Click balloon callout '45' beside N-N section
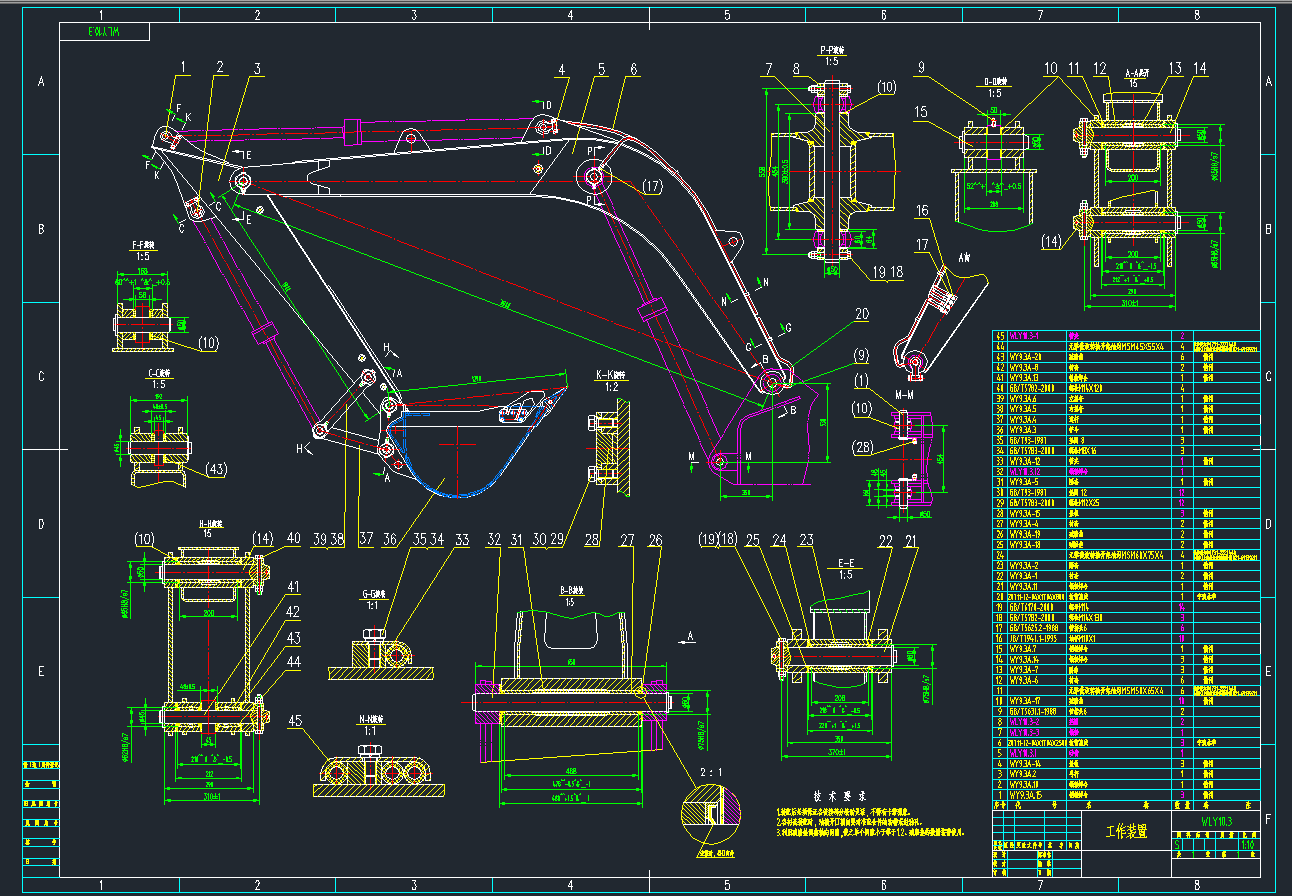Screen dimensions: 1292x896 coord(295,722)
